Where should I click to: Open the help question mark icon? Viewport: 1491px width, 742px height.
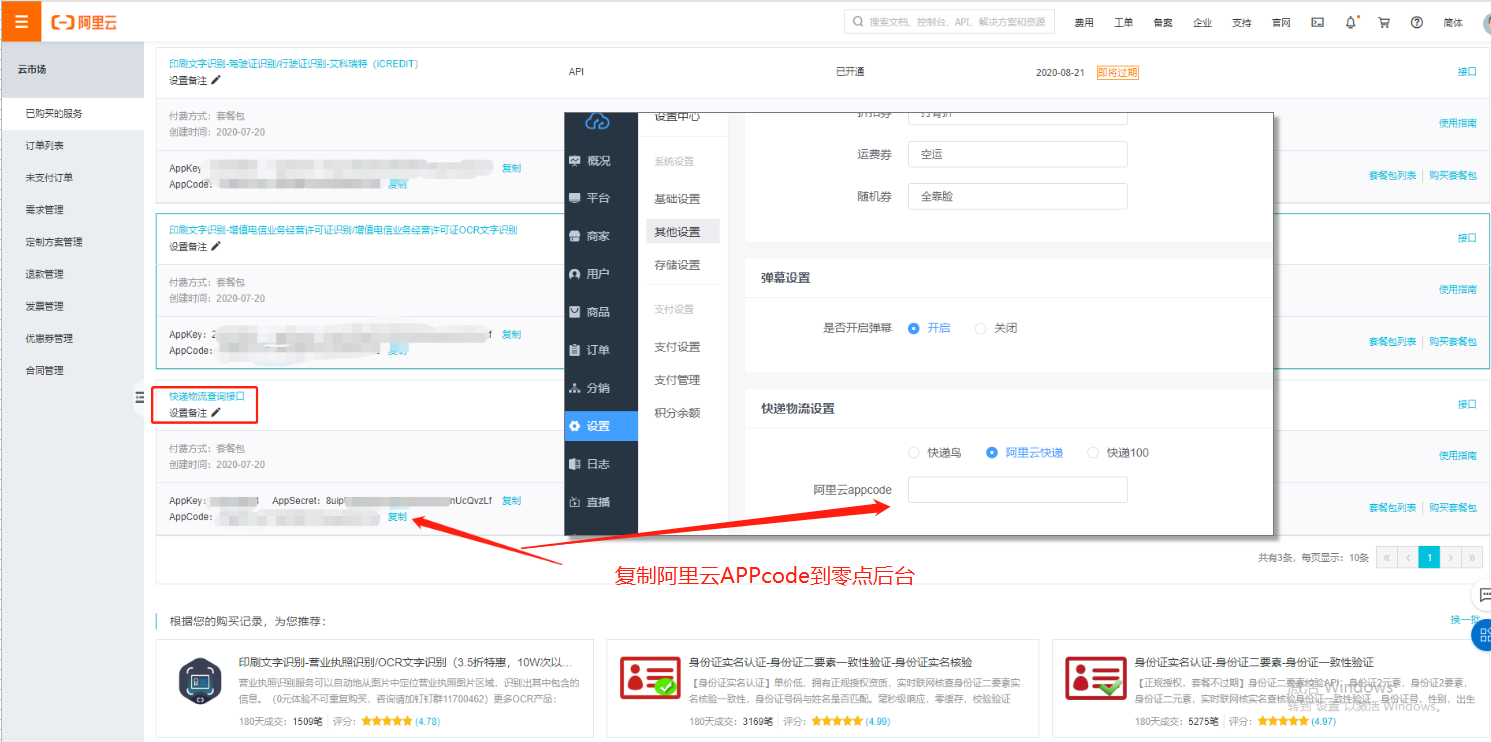pos(1417,22)
